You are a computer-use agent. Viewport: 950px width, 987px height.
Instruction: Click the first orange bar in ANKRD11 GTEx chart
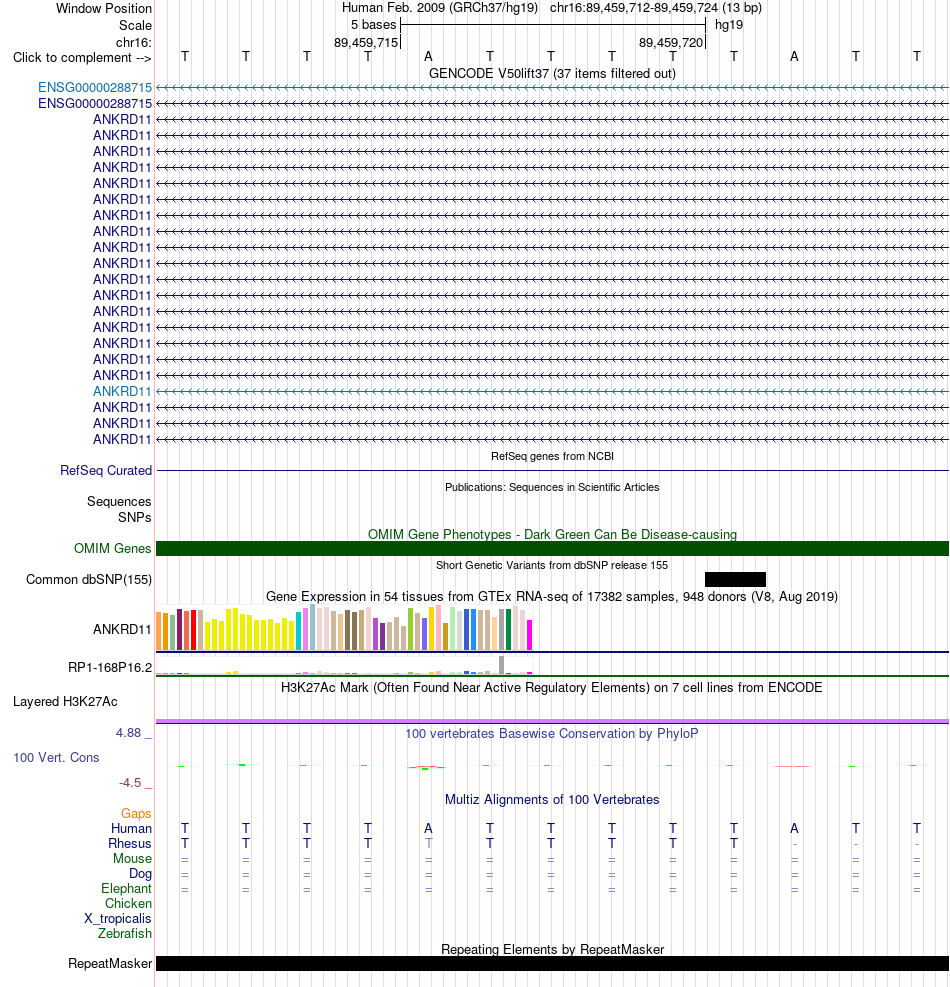[159, 631]
